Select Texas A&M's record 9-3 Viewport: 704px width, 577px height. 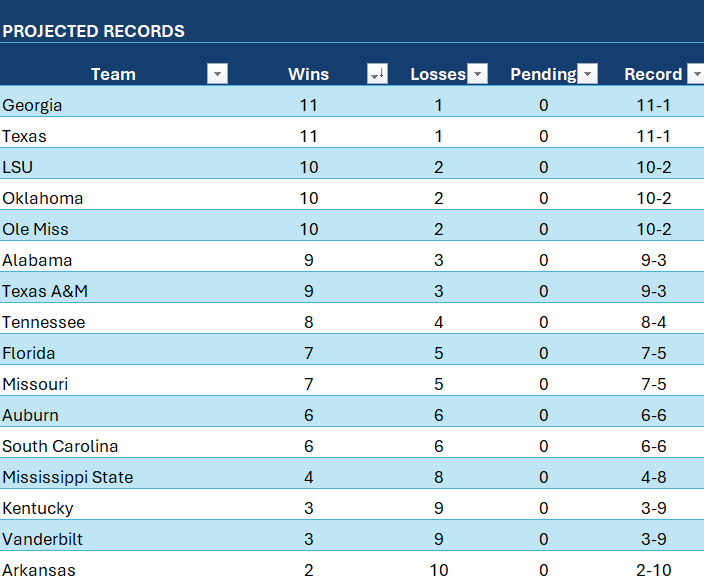653,291
